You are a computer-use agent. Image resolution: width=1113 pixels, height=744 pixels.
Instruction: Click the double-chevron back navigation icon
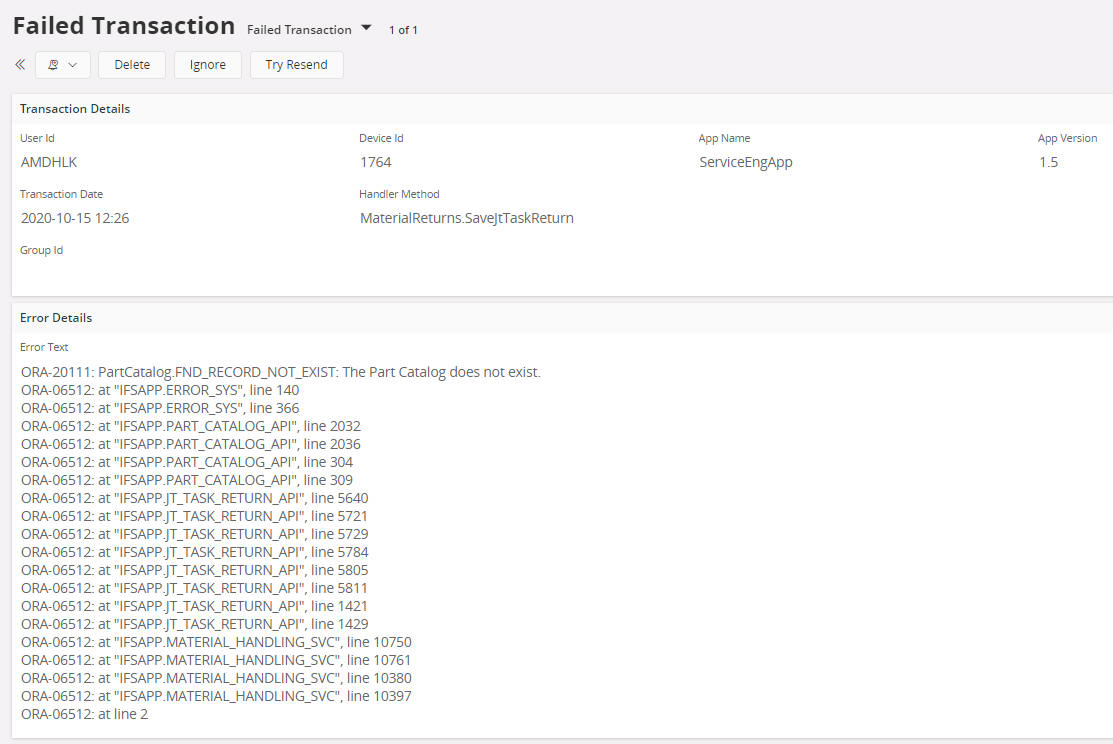20,65
